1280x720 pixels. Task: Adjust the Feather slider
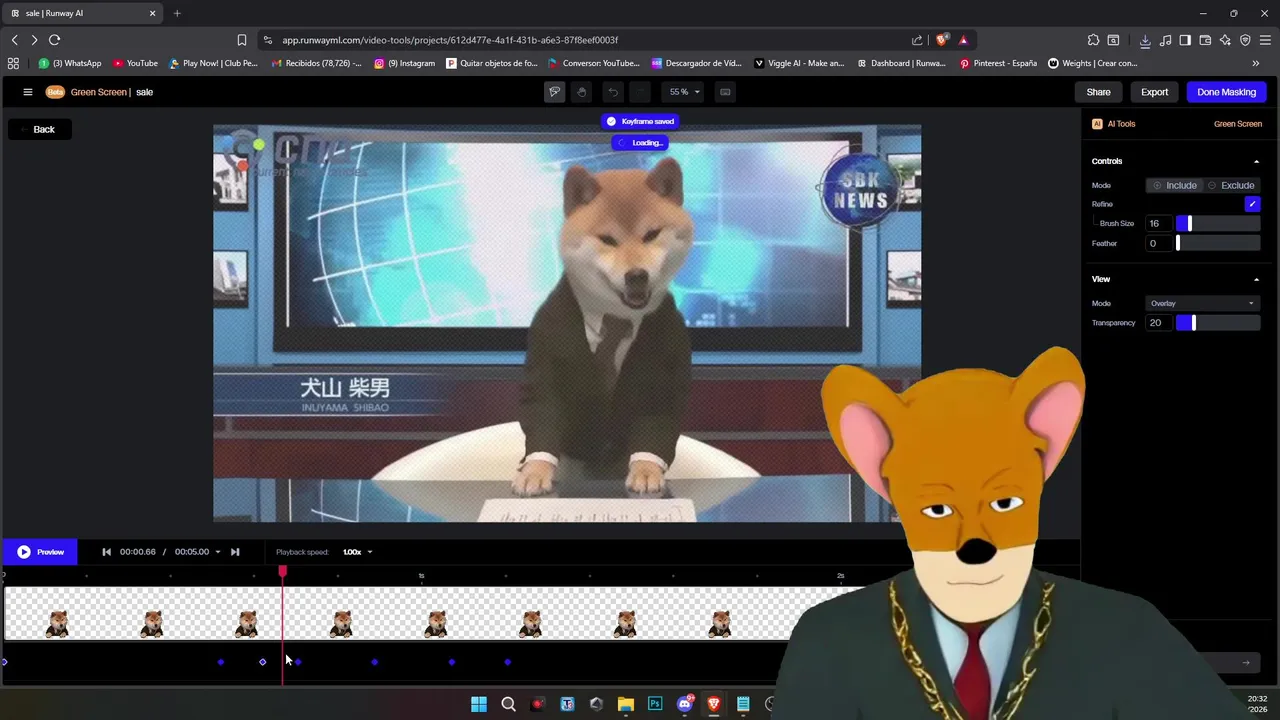click(1217, 243)
